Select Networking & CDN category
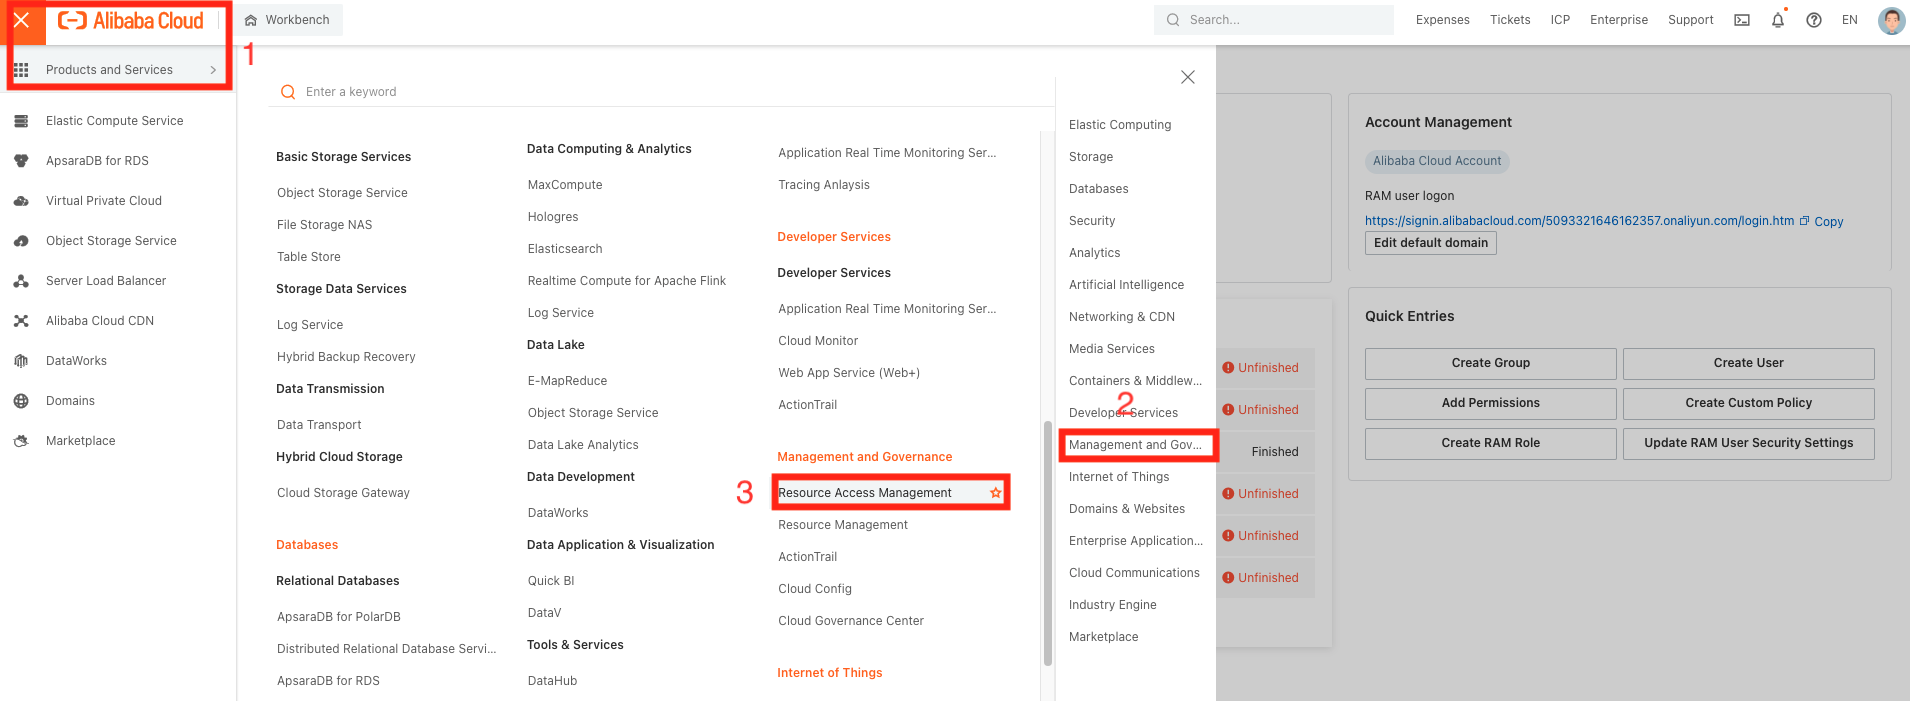 coord(1122,317)
